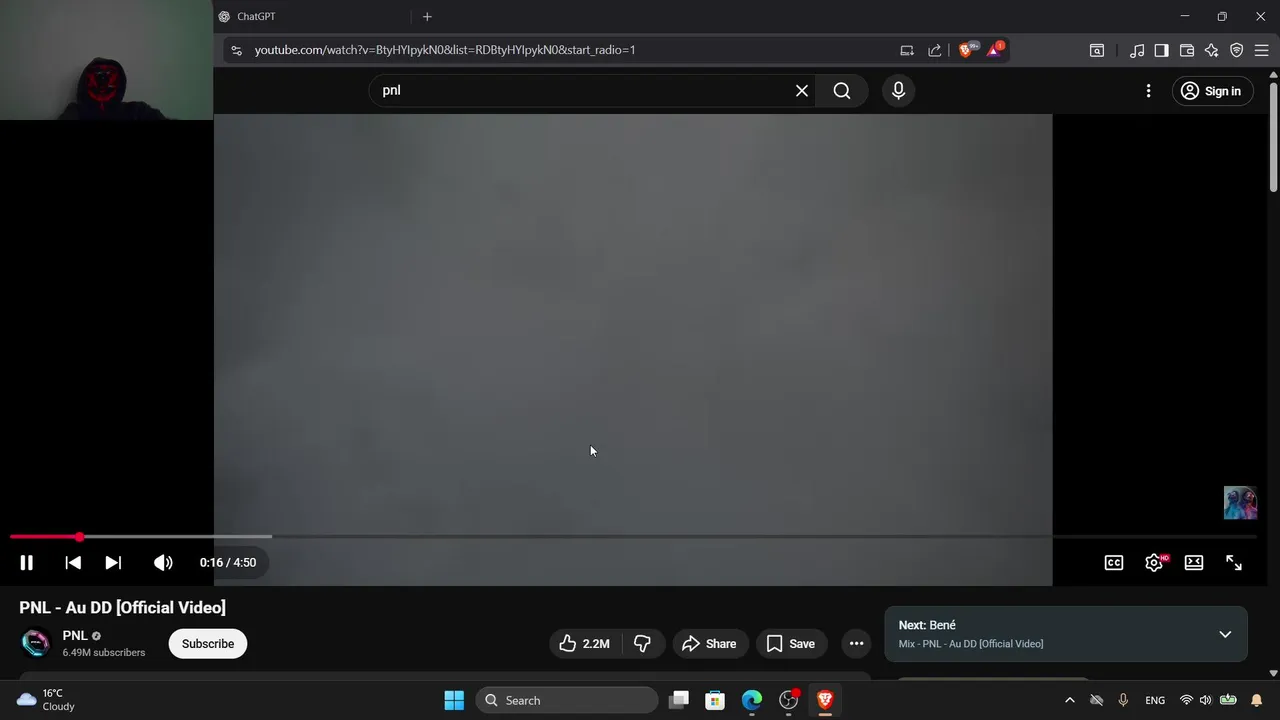Open the speaker volume tray icon
This screenshot has height=720, width=1280.
click(1205, 700)
